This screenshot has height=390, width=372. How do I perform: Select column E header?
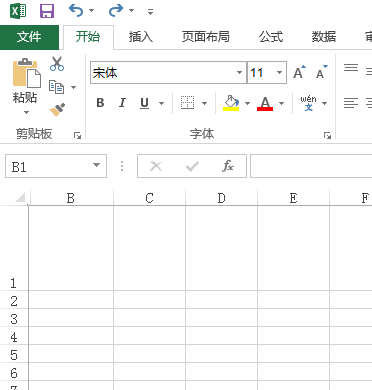tap(293, 198)
